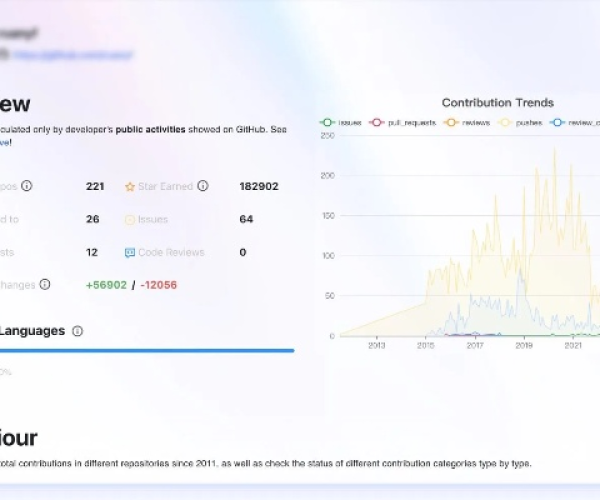Select the Star Earned label

(x=165, y=186)
